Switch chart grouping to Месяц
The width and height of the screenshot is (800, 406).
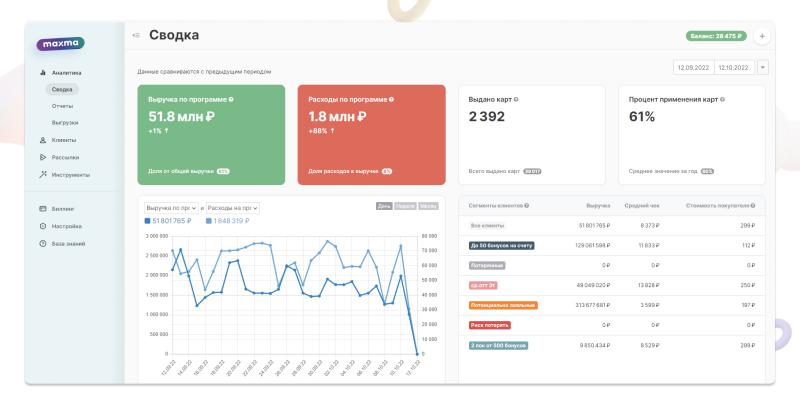pos(428,207)
